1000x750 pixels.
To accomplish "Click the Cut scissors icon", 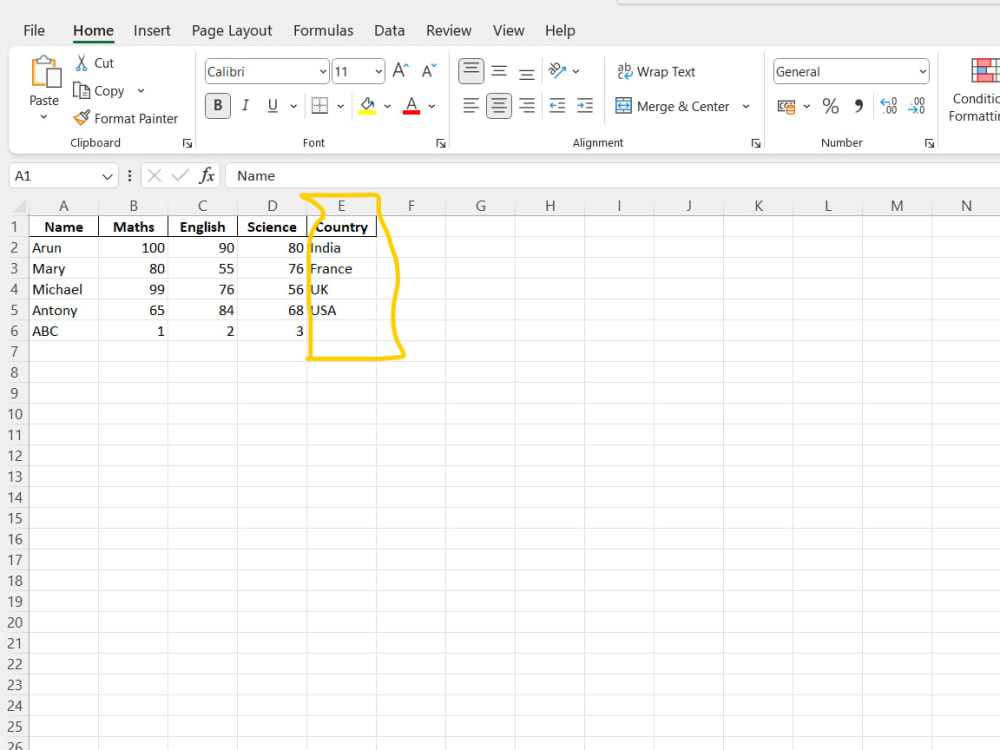I will (82, 62).
